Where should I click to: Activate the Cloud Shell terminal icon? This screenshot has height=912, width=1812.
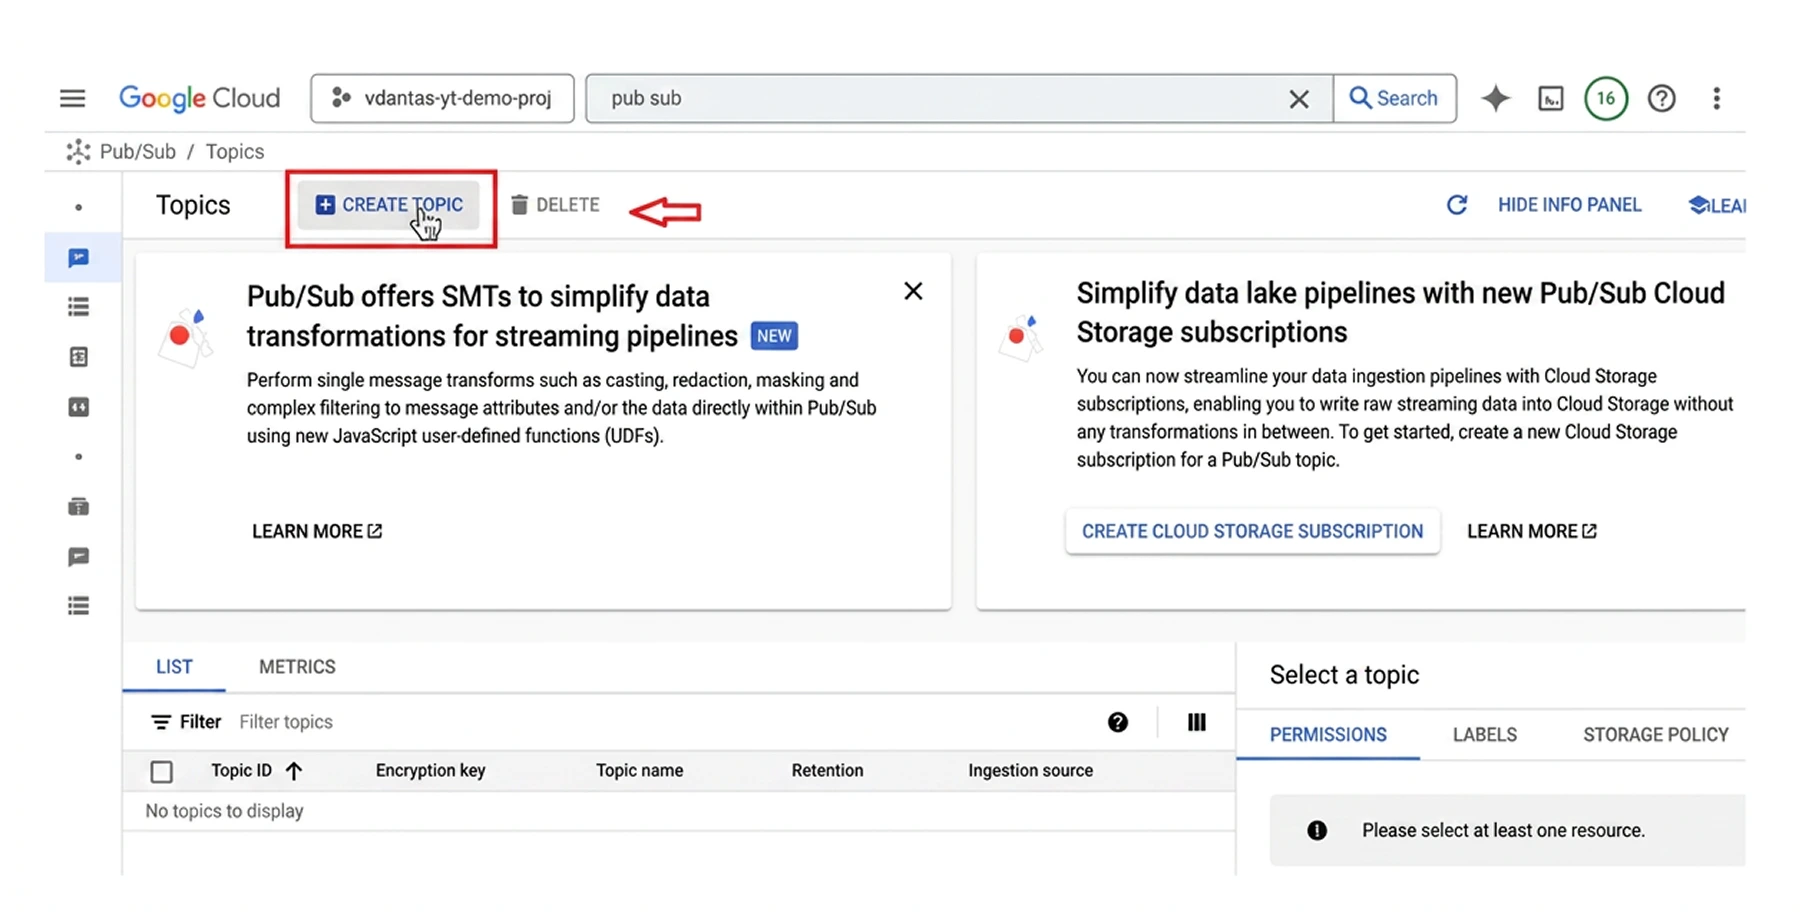[1551, 98]
